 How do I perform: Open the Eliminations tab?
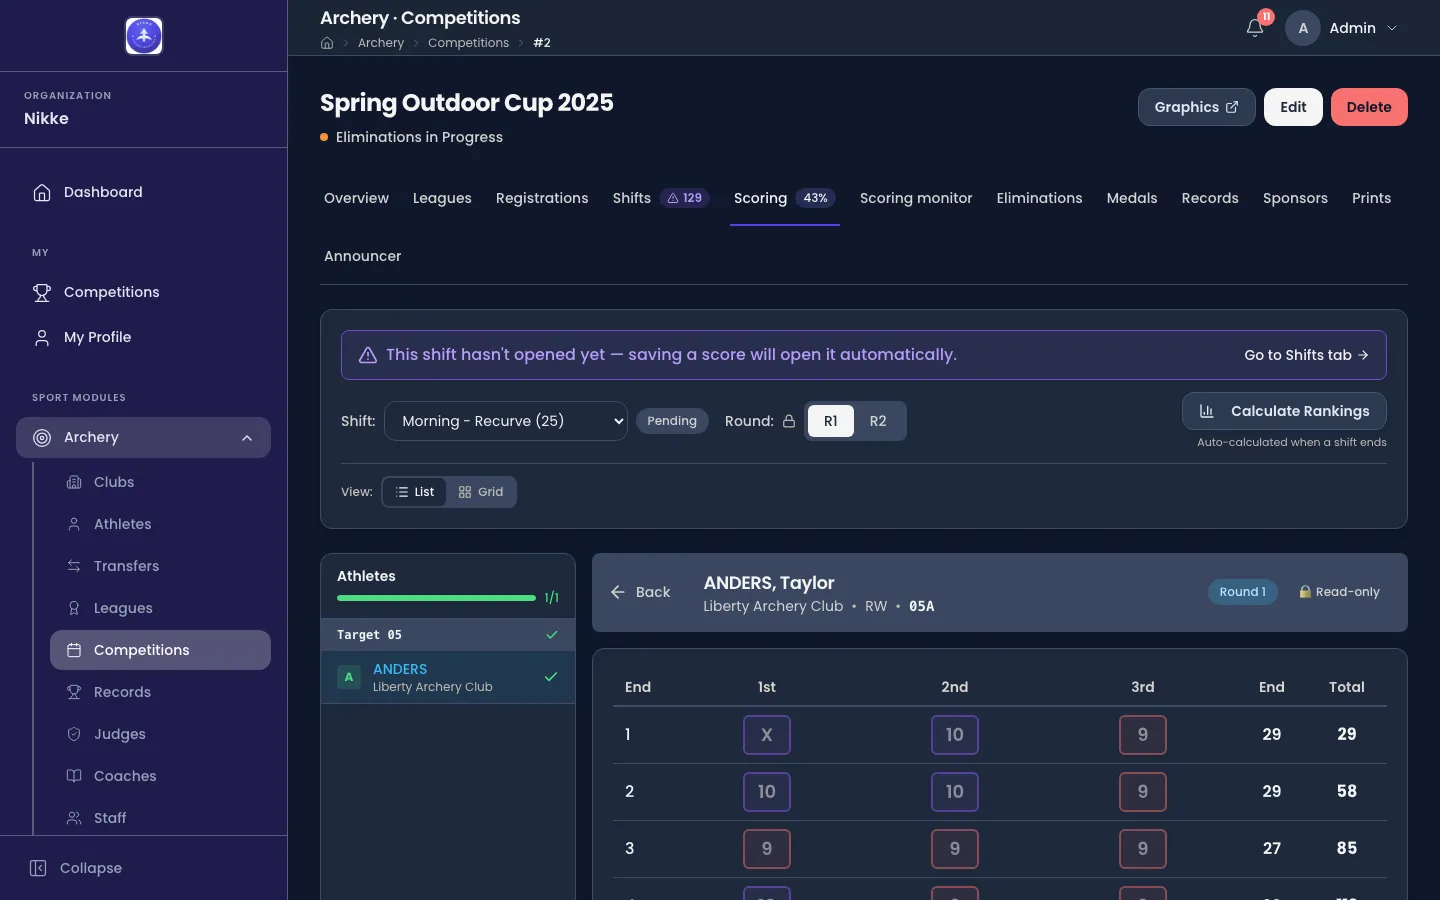1039,198
